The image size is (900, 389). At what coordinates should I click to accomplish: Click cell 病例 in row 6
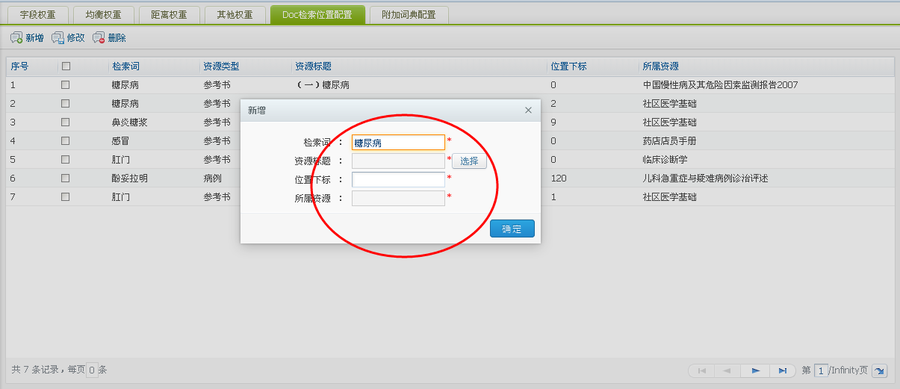coord(212,178)
